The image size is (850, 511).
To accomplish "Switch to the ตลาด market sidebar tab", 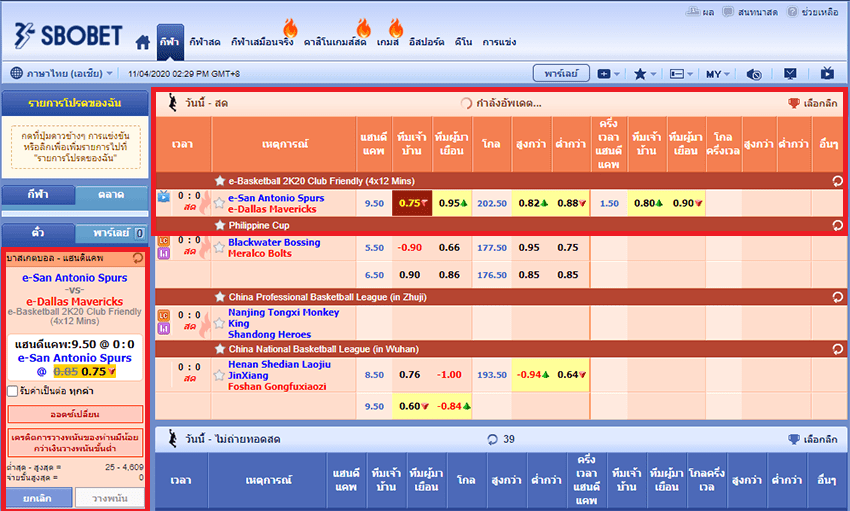I will [x=111, y=195].
